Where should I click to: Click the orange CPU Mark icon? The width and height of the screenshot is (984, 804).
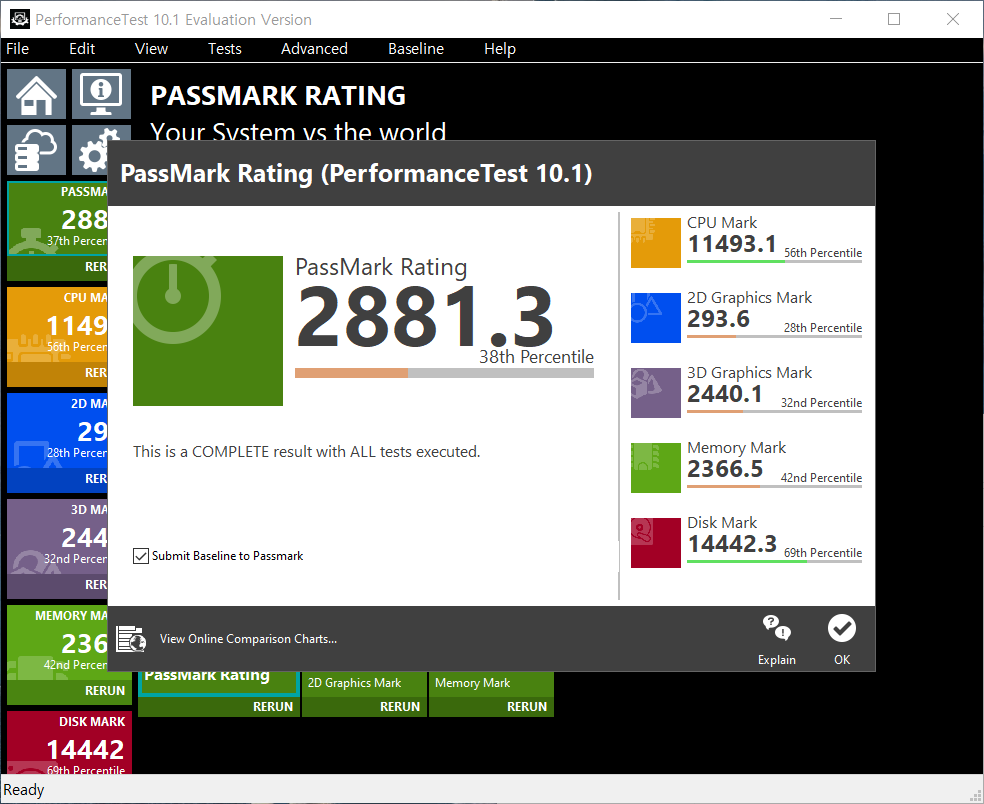656,243
